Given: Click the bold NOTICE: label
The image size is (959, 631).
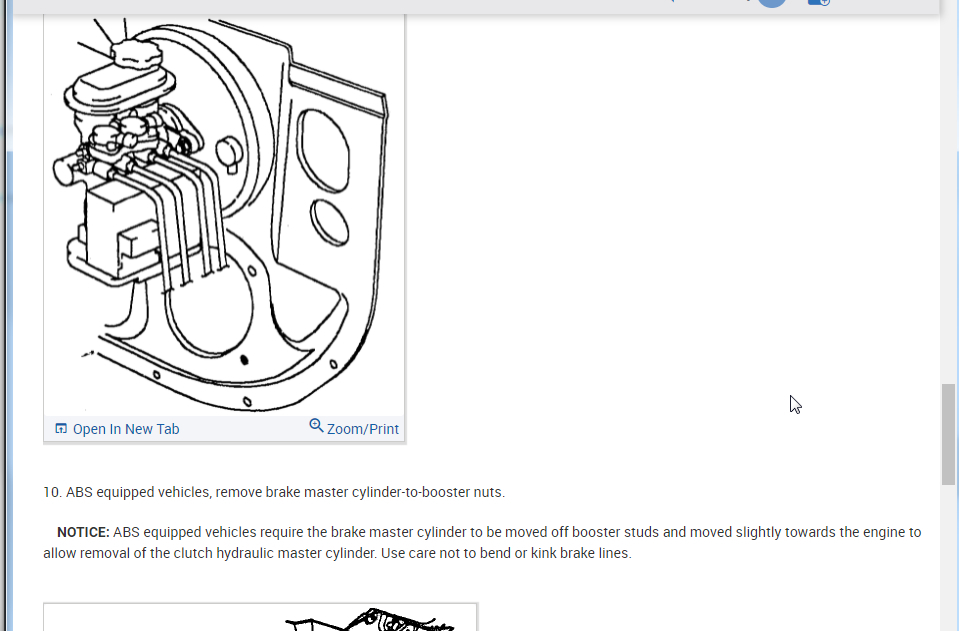Looking at the screenshot, I should (83, 532).
